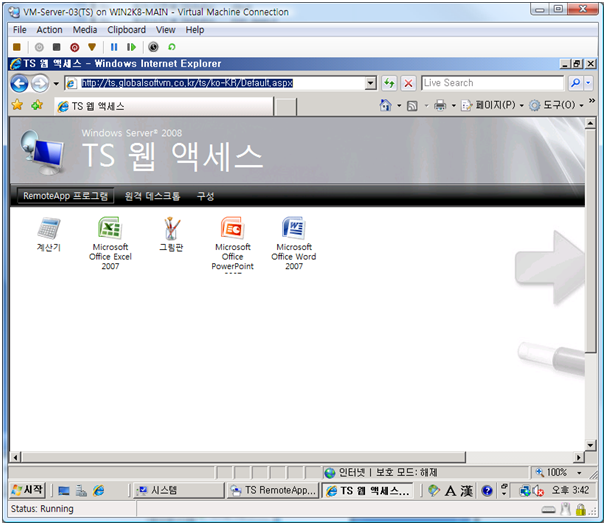Click the IE Refresh button
Image resolution: width=606 pixels, height=525 pixels.
pyautogui.click(x=389, y=83)
